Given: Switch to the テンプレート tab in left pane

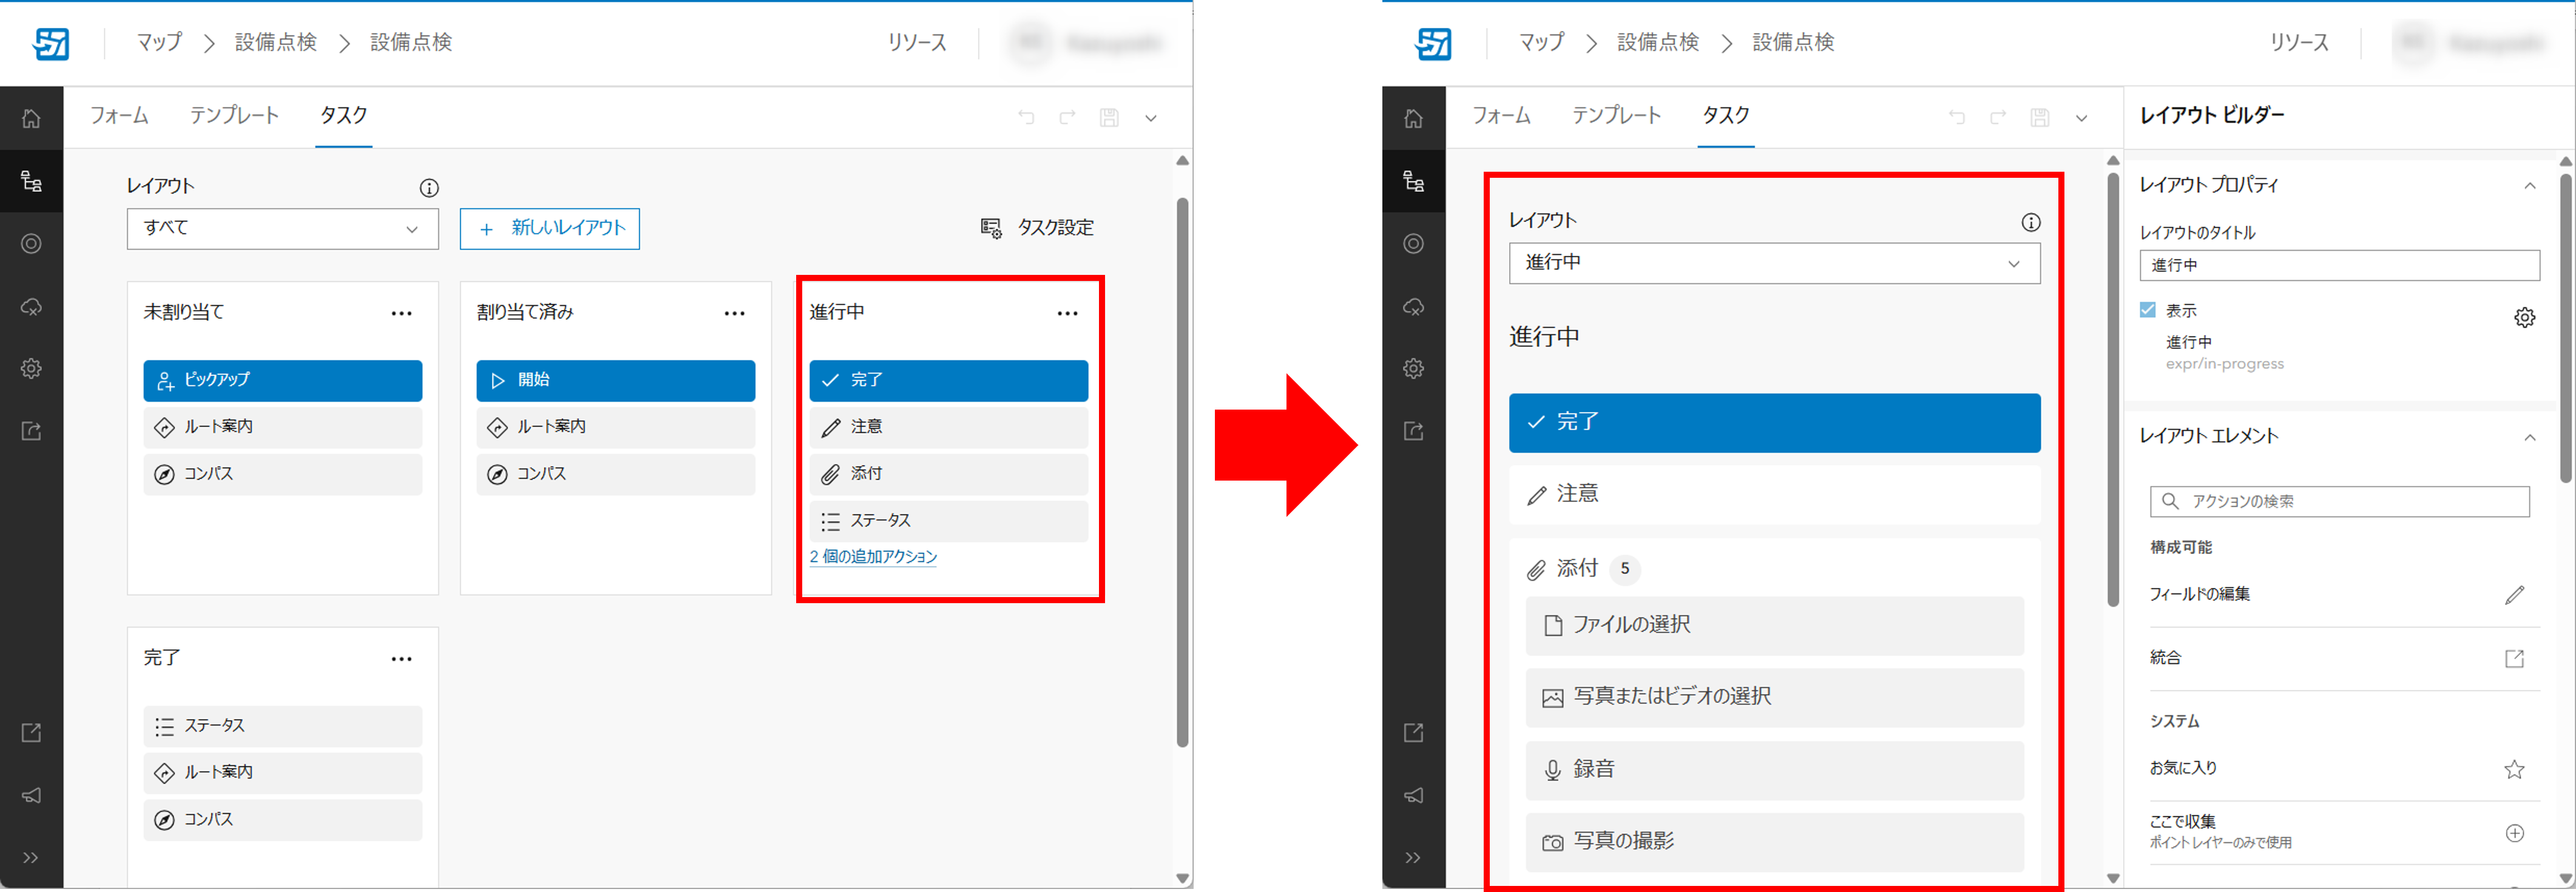Looking at the screenshot, I should tap(234, 116).
